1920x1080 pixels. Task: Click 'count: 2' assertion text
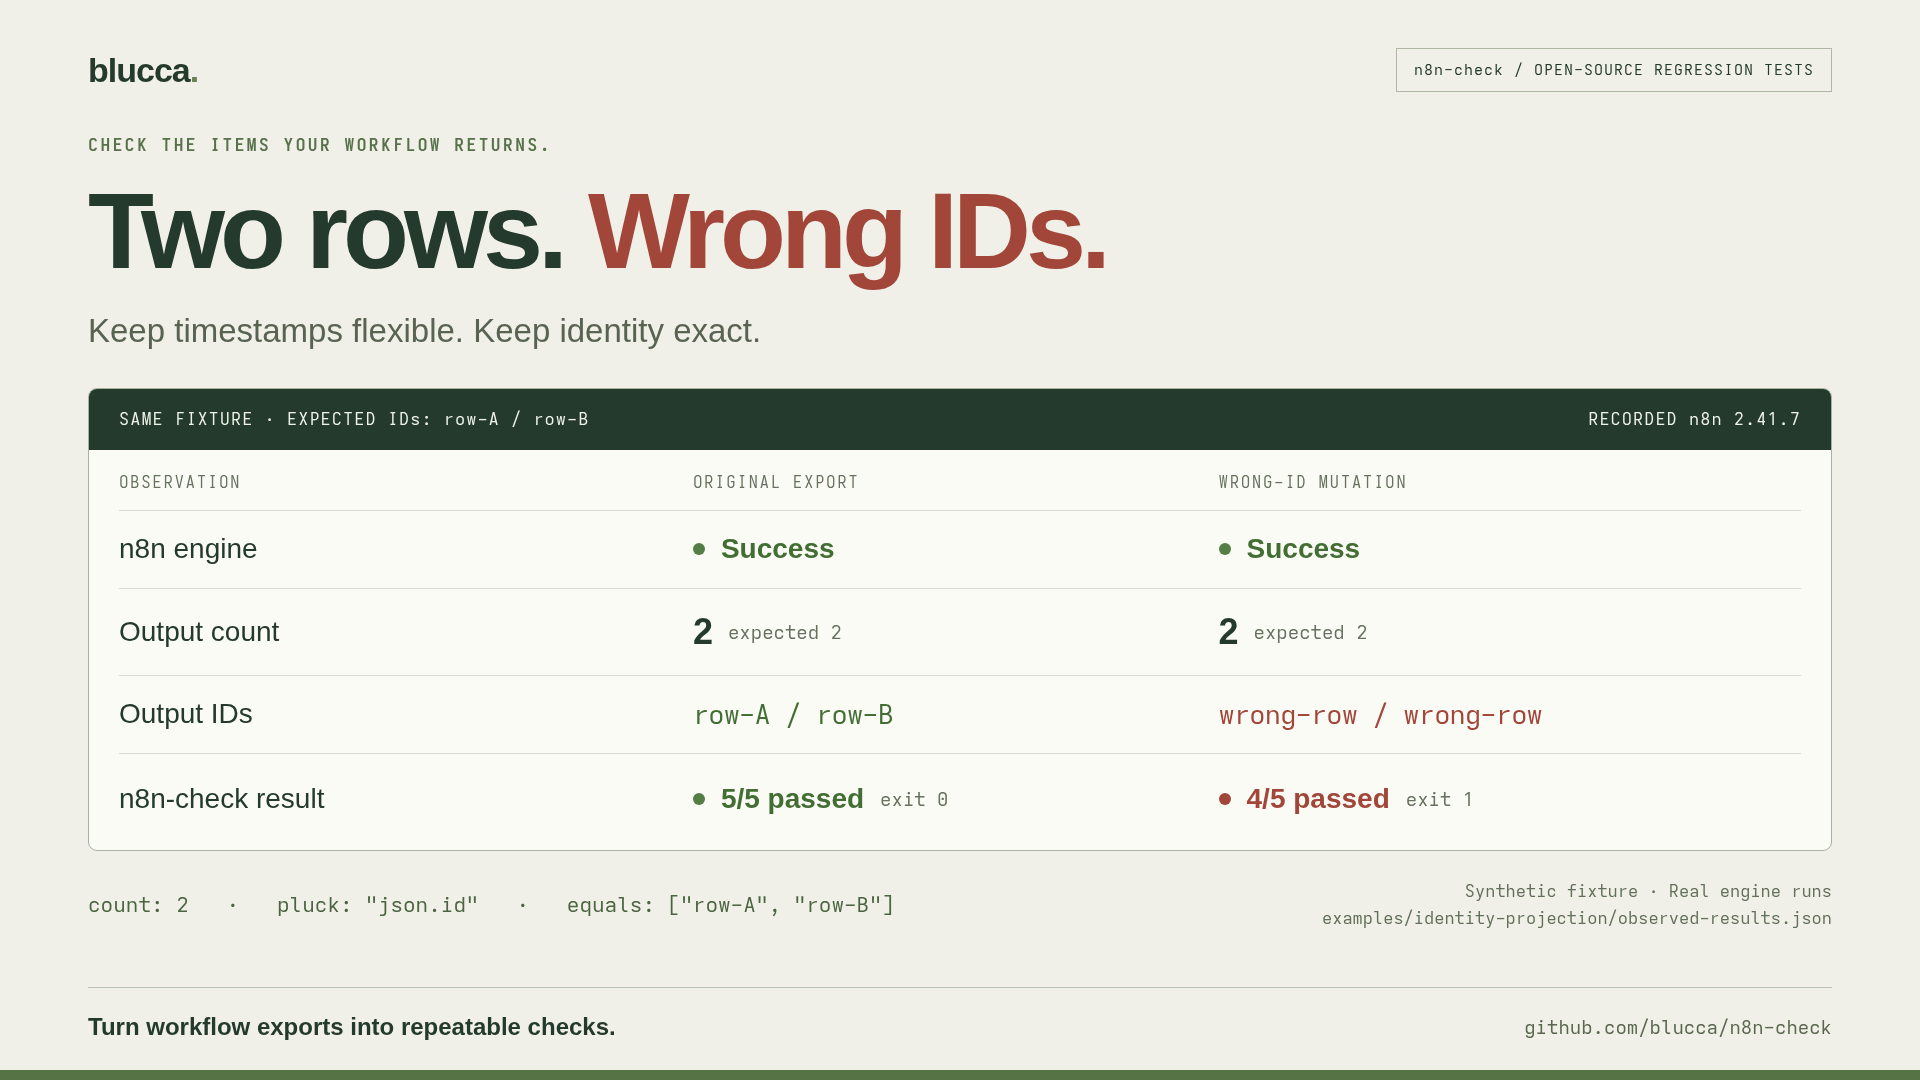click(x=138, y=905)
